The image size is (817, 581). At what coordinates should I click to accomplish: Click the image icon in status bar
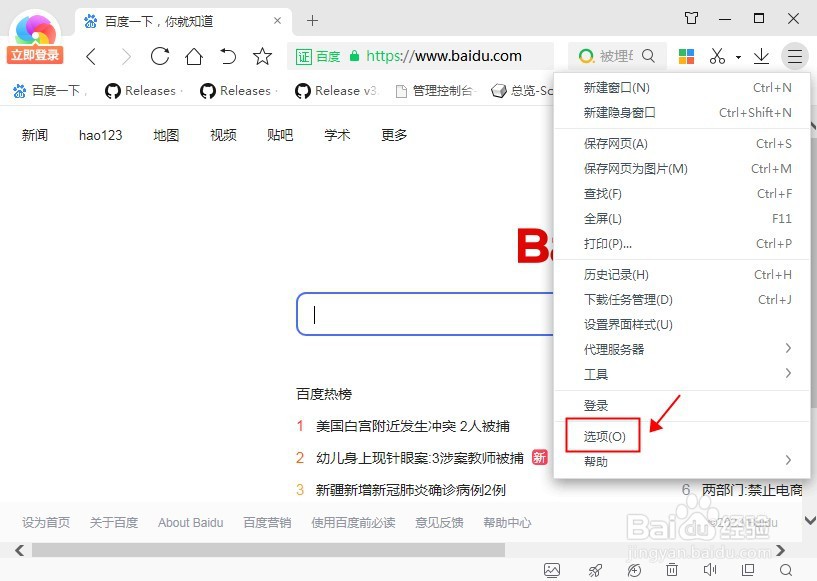552,570
